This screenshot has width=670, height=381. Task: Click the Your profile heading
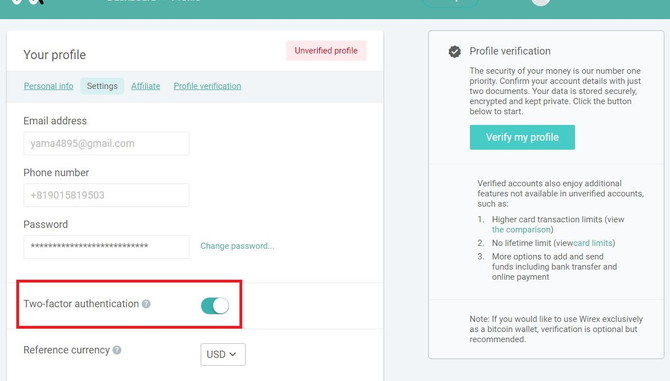(55, 55)
